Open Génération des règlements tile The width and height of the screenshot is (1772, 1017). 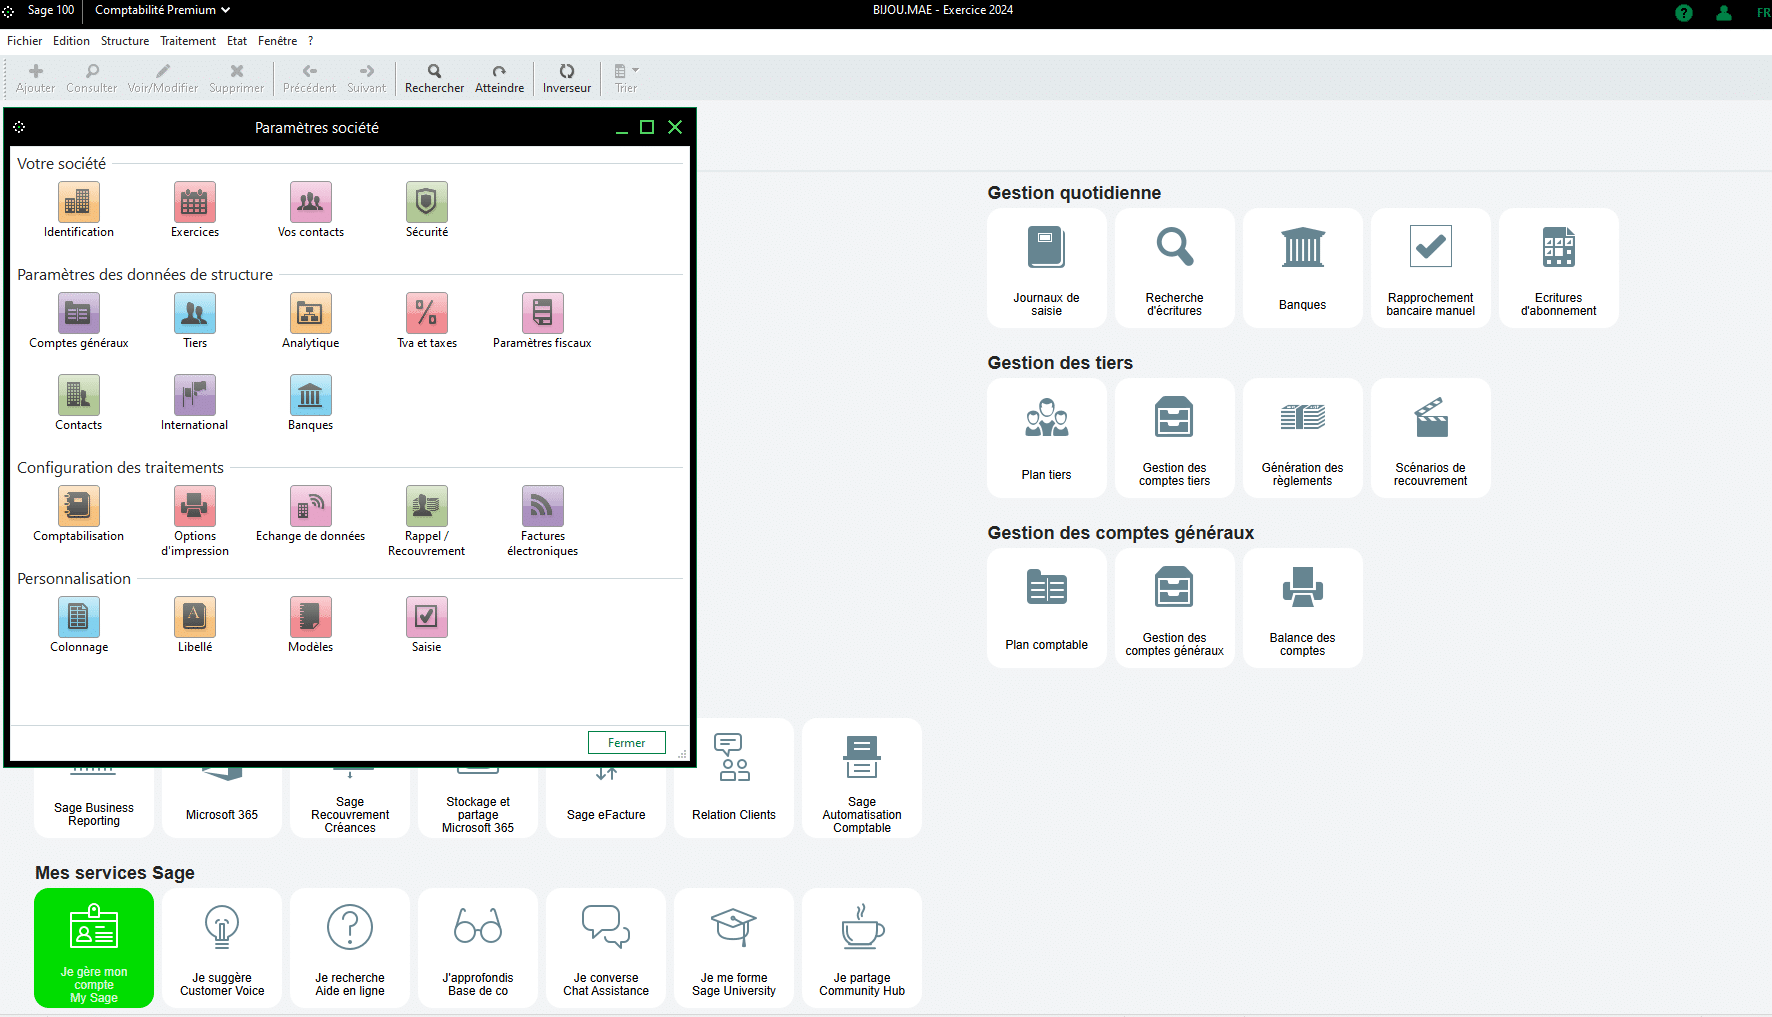1303,438
